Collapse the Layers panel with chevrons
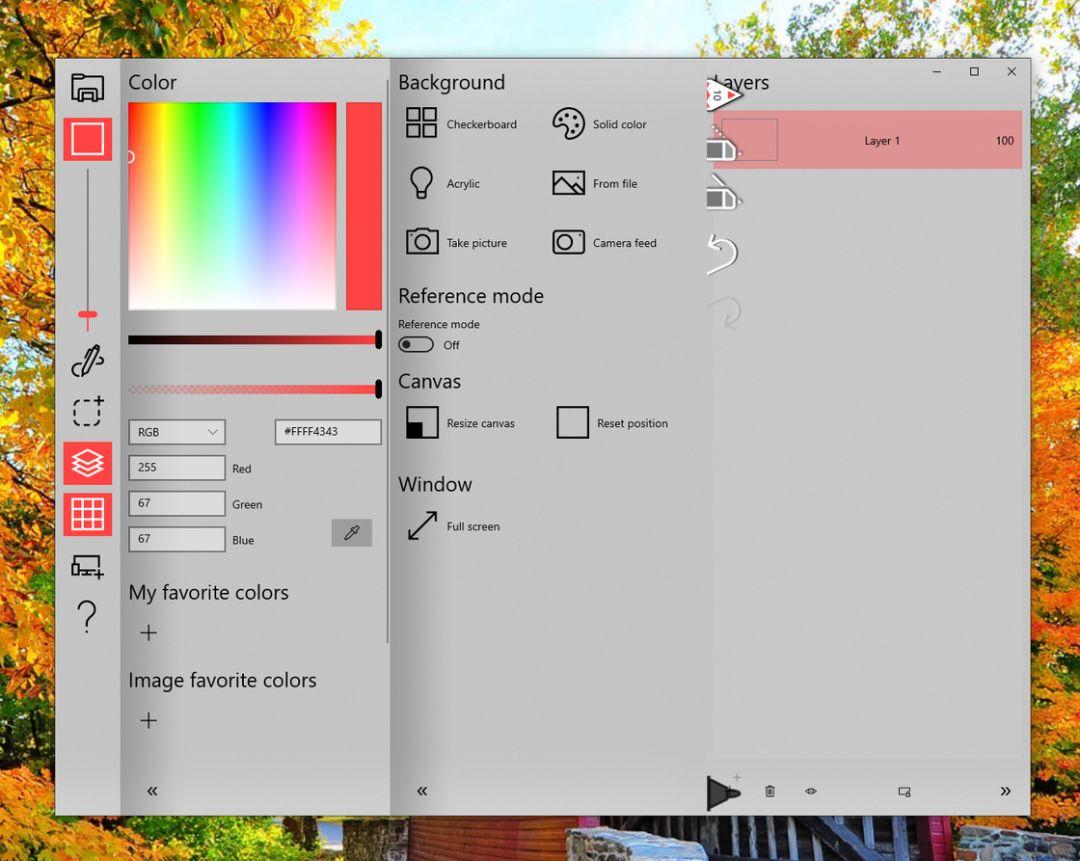The width and height of the screenshot is (1080, 861). pyautogui.click(x=1006, y=791)
